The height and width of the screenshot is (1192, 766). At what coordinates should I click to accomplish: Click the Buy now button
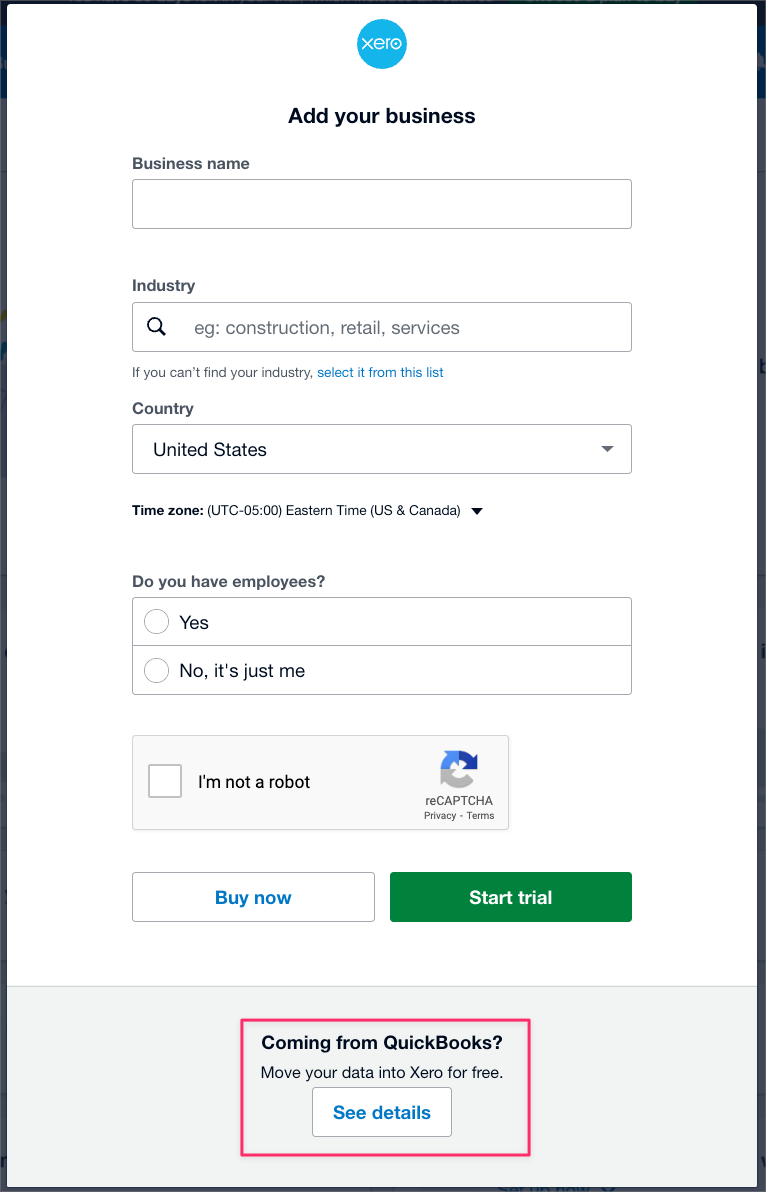(253, 897)
